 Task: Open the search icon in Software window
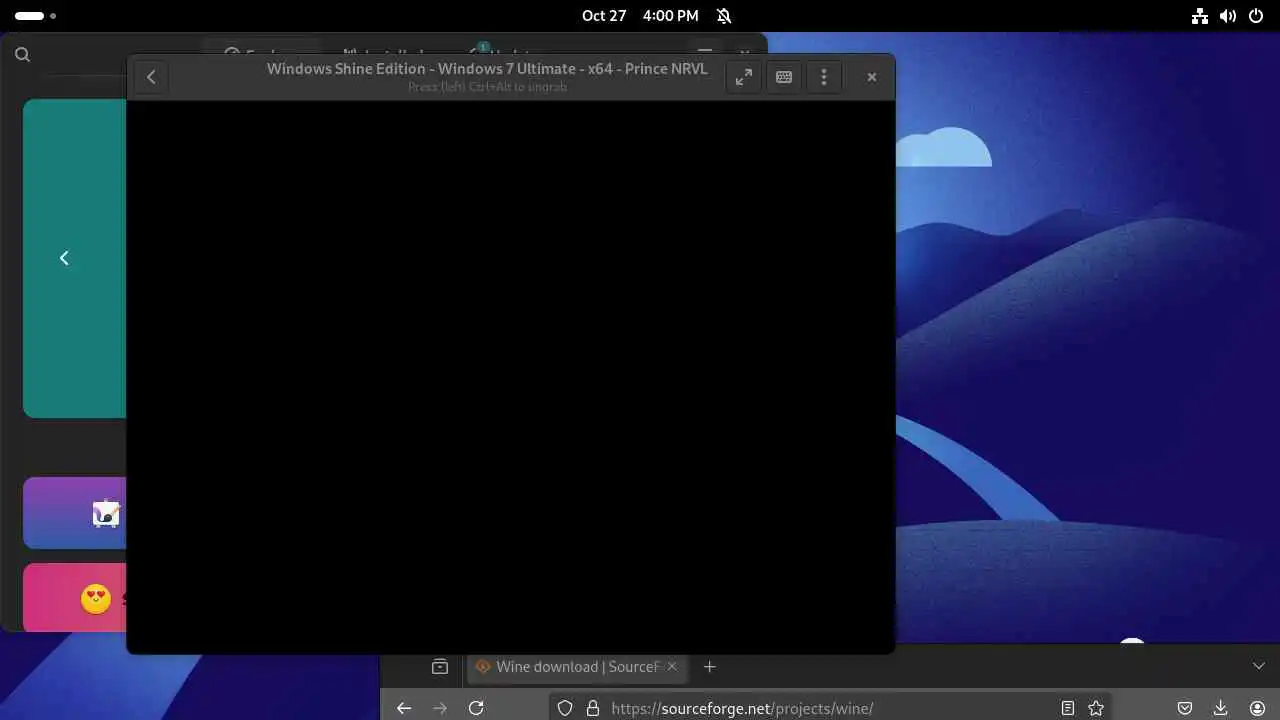tap(23, 55)
